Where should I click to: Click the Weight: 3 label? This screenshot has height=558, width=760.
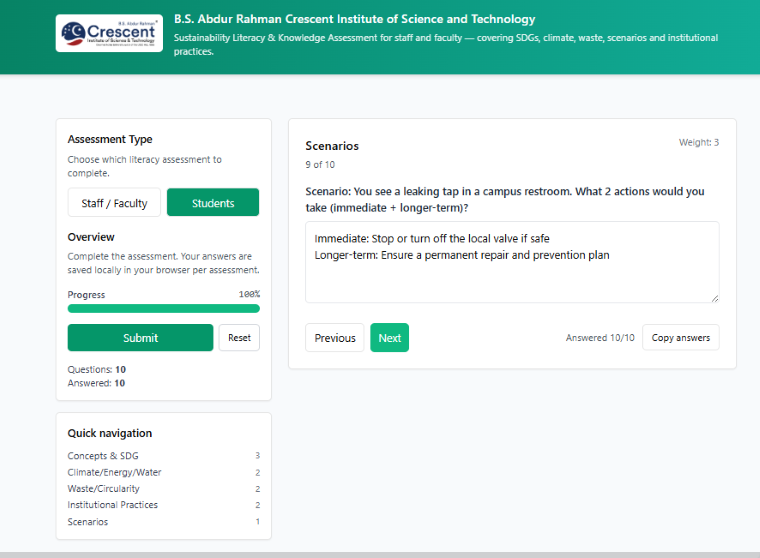pyautogui.click(x=698, y=142)
